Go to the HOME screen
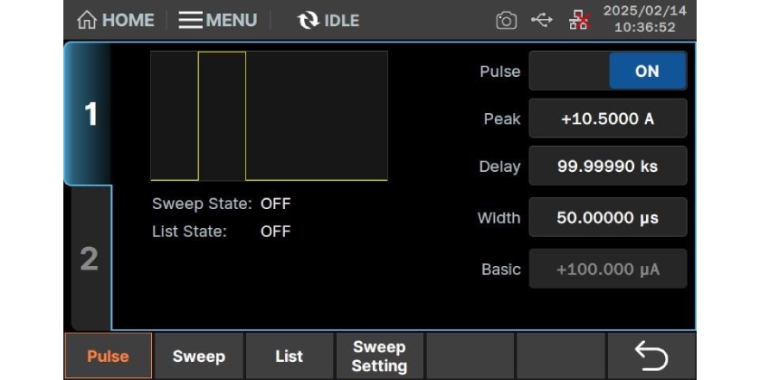Image resolution: width=760 pixels, height=380 pixels. (115, 20)
